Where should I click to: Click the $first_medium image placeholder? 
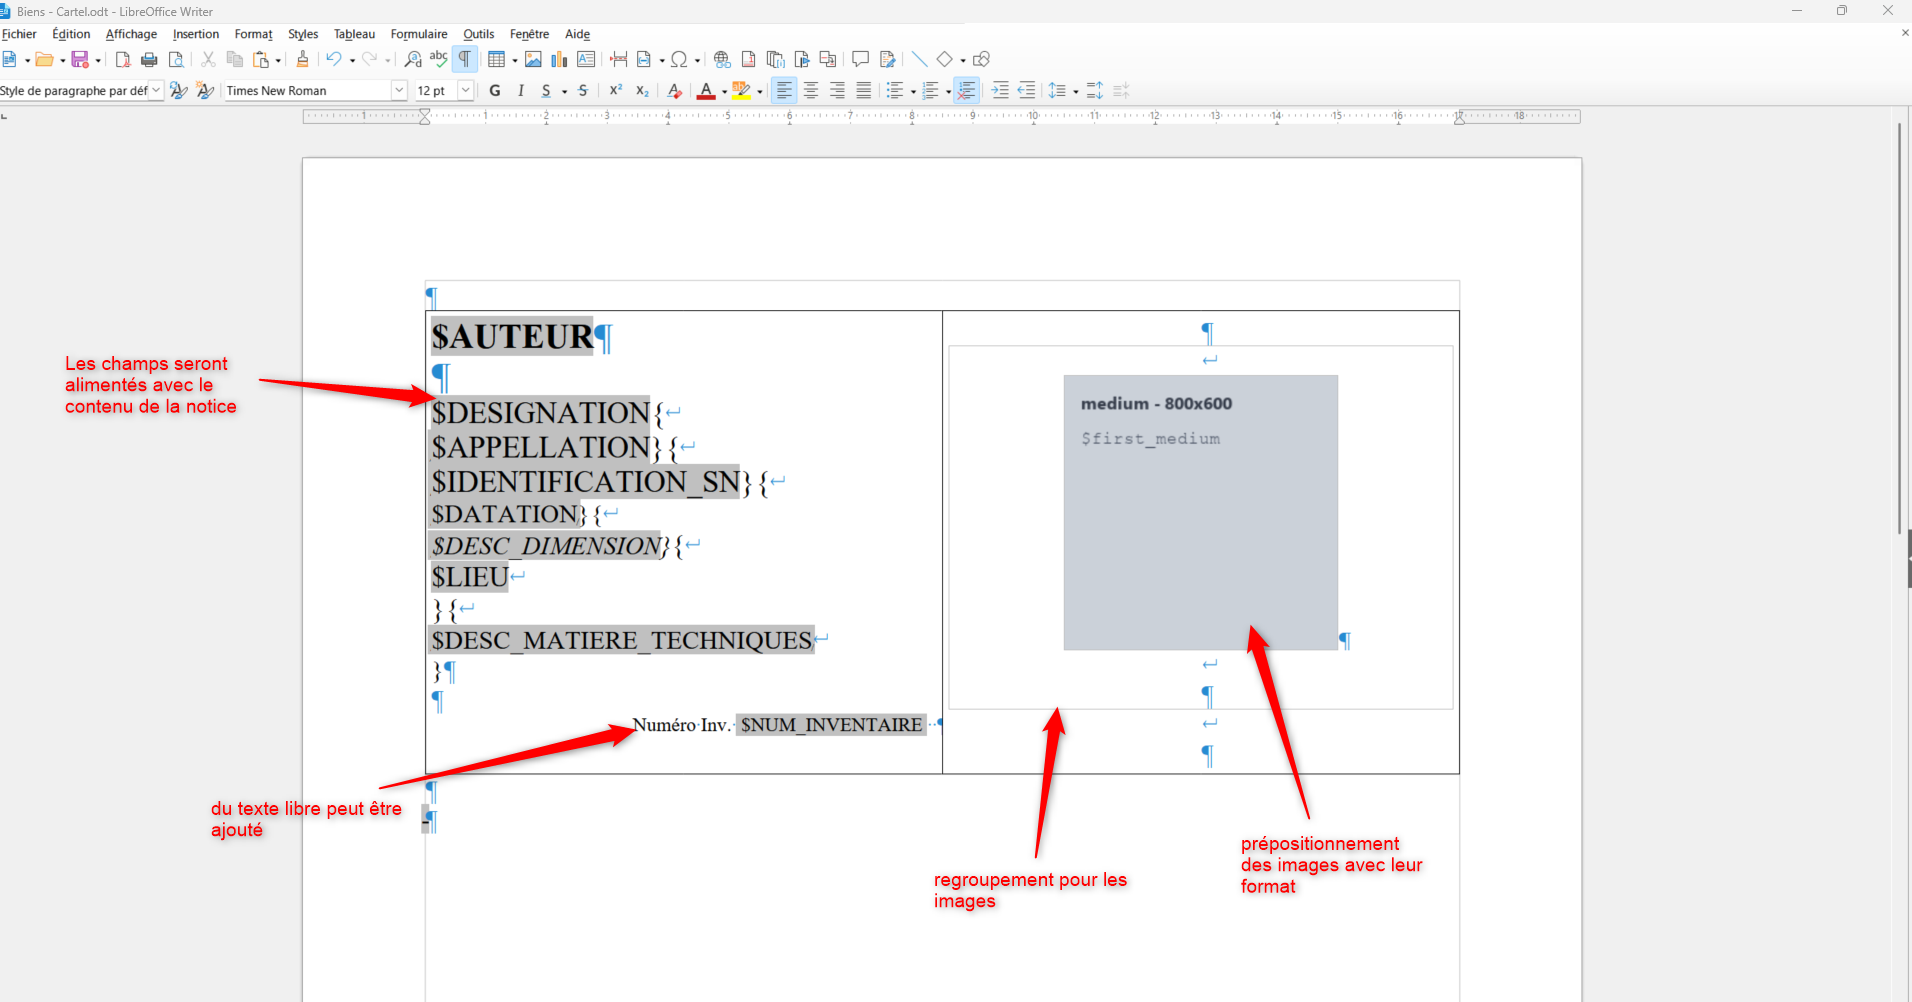click(1200, 512)
